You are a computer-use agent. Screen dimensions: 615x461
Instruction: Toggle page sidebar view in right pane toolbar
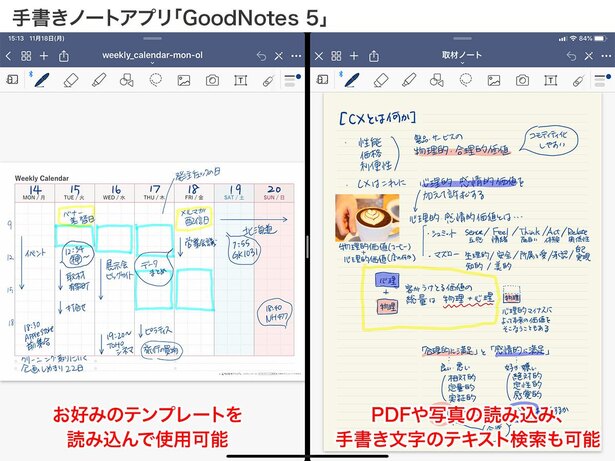(x=322, y=80)
